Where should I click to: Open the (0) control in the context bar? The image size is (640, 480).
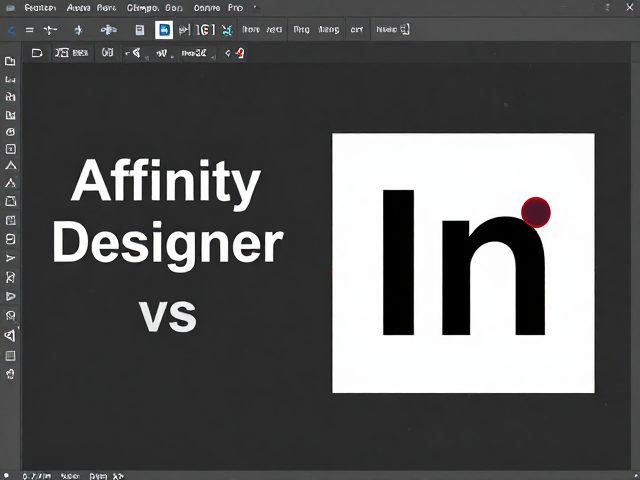click(x=107, y=52)
